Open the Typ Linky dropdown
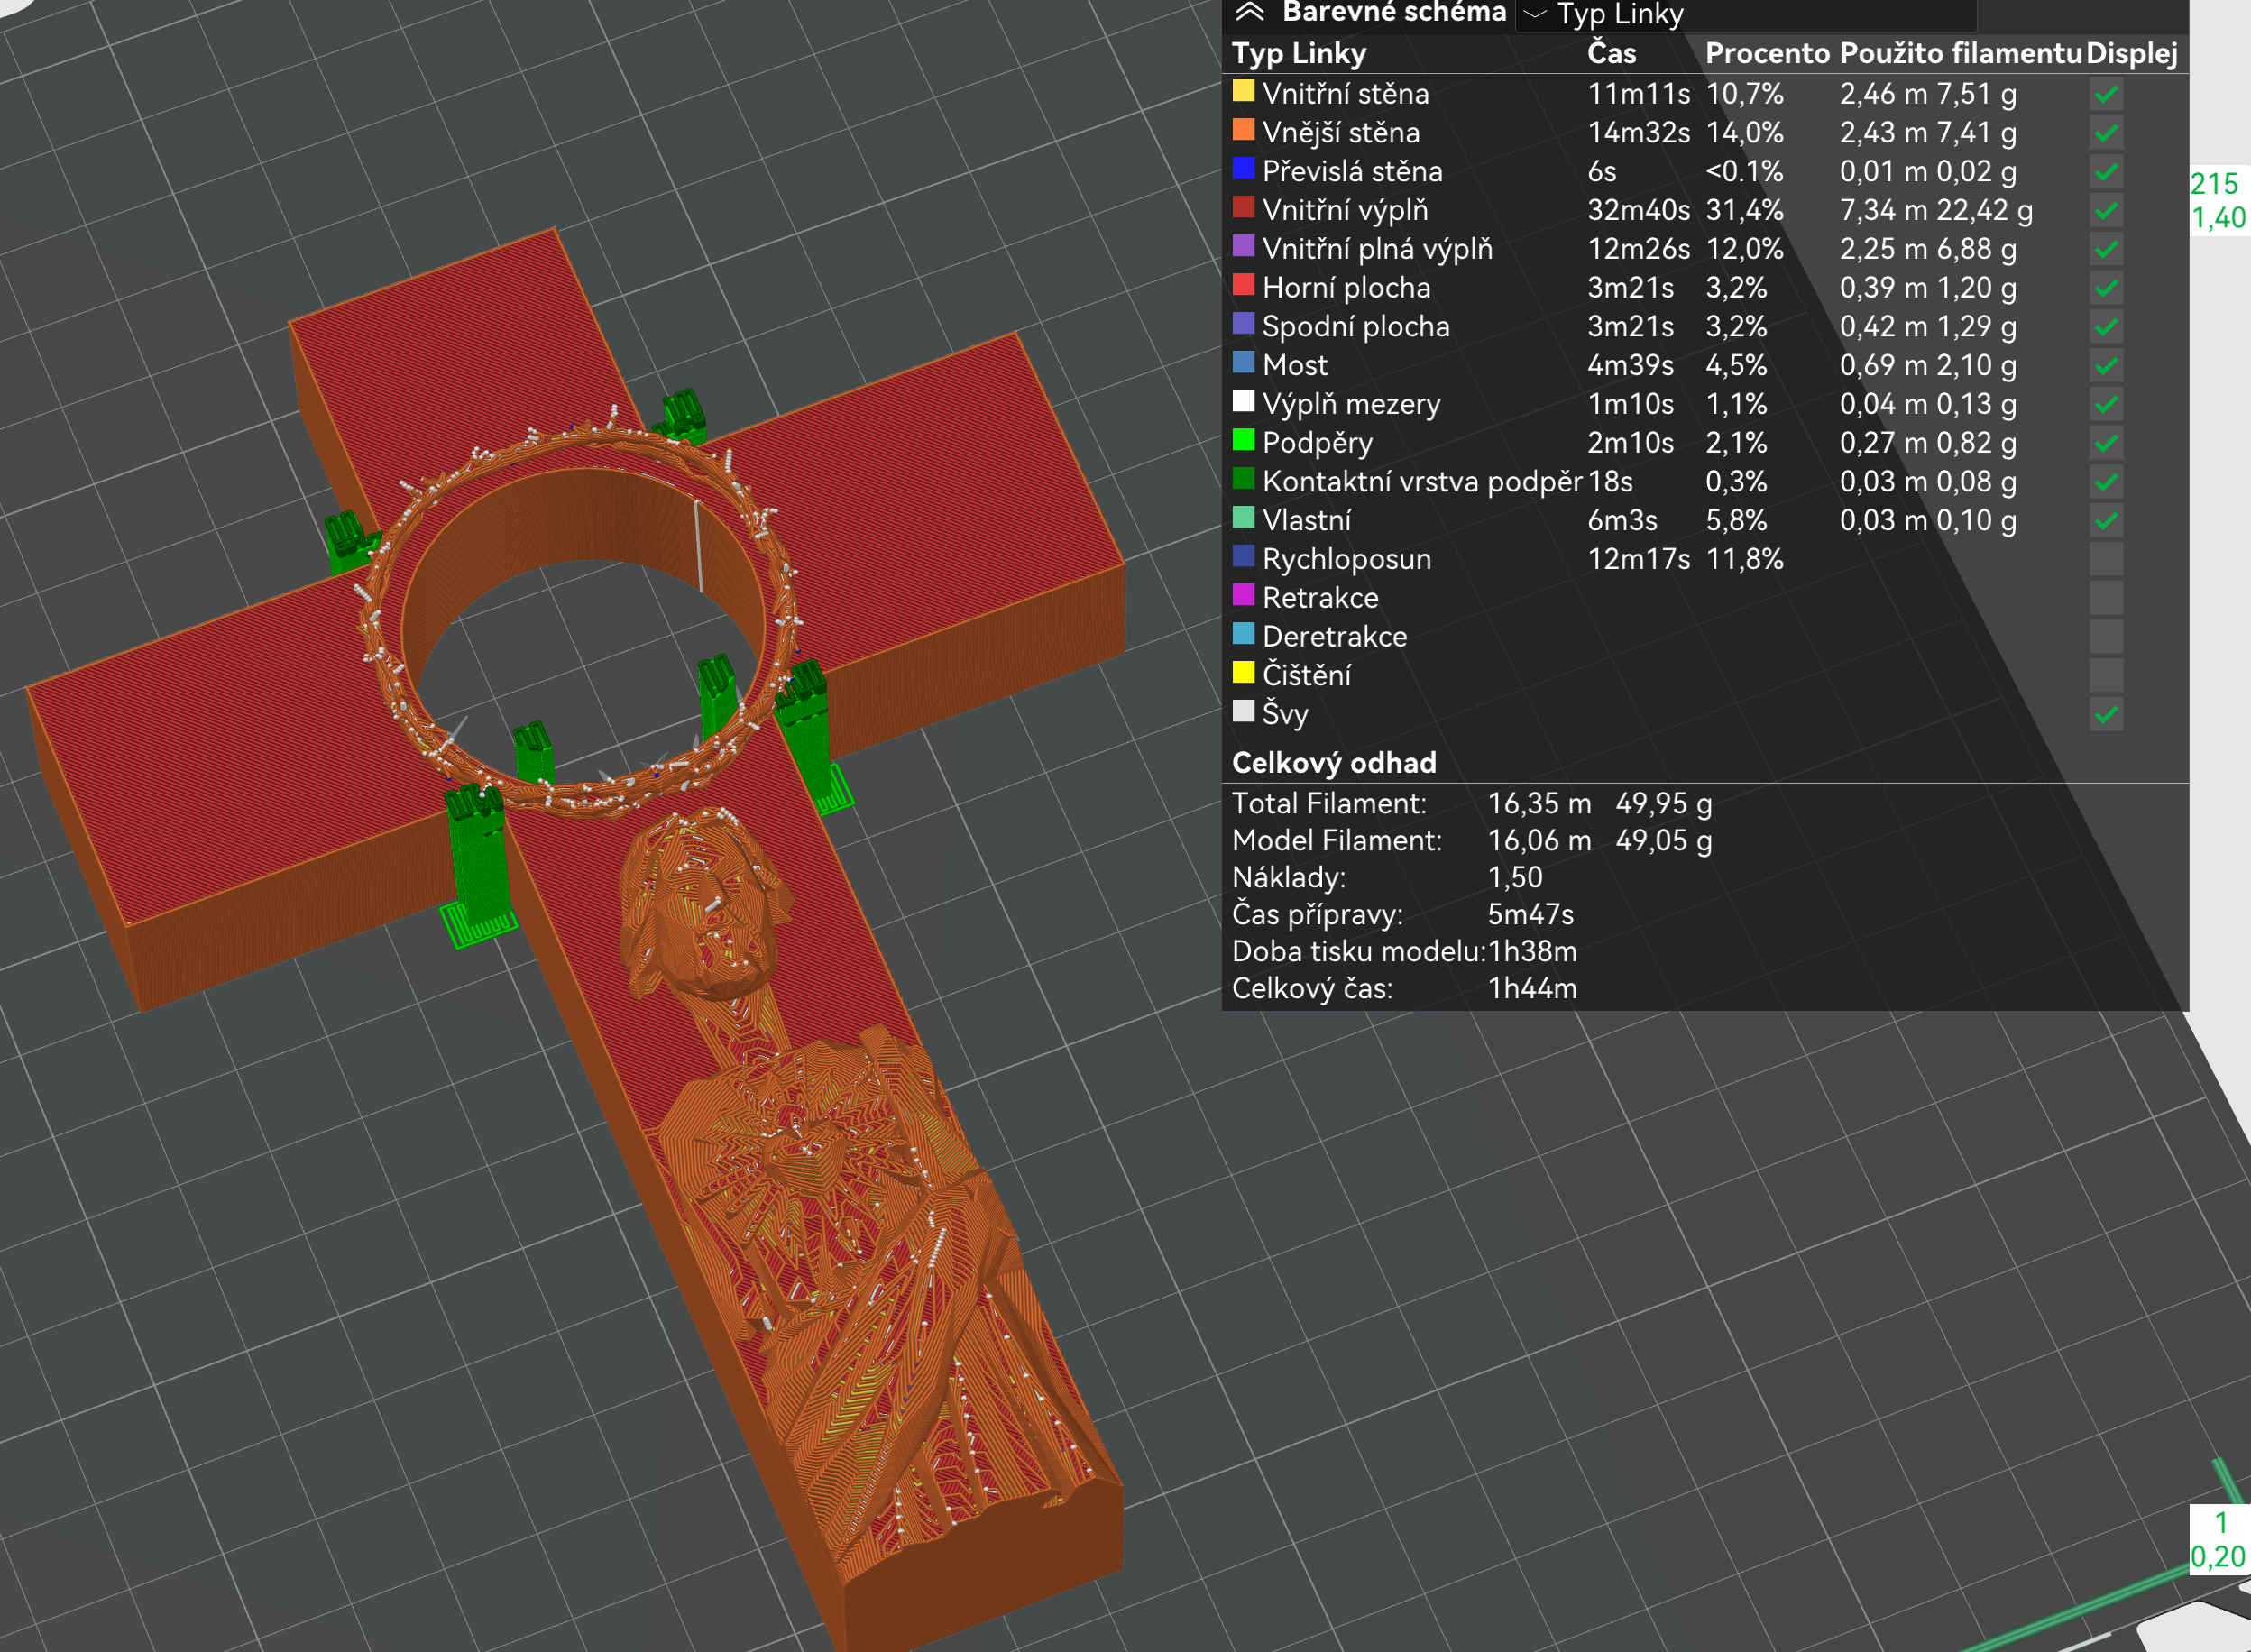2251x1652 pixels. coord(1745,14)
